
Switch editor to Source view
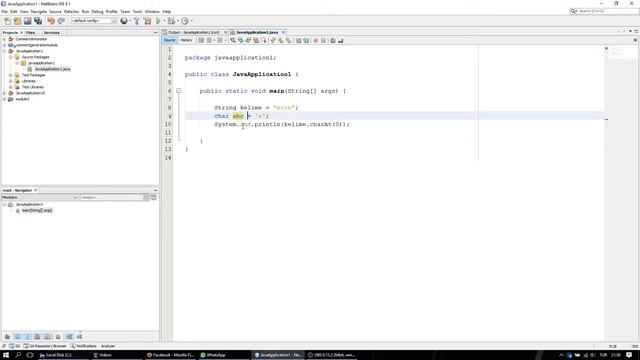(169, 40)
